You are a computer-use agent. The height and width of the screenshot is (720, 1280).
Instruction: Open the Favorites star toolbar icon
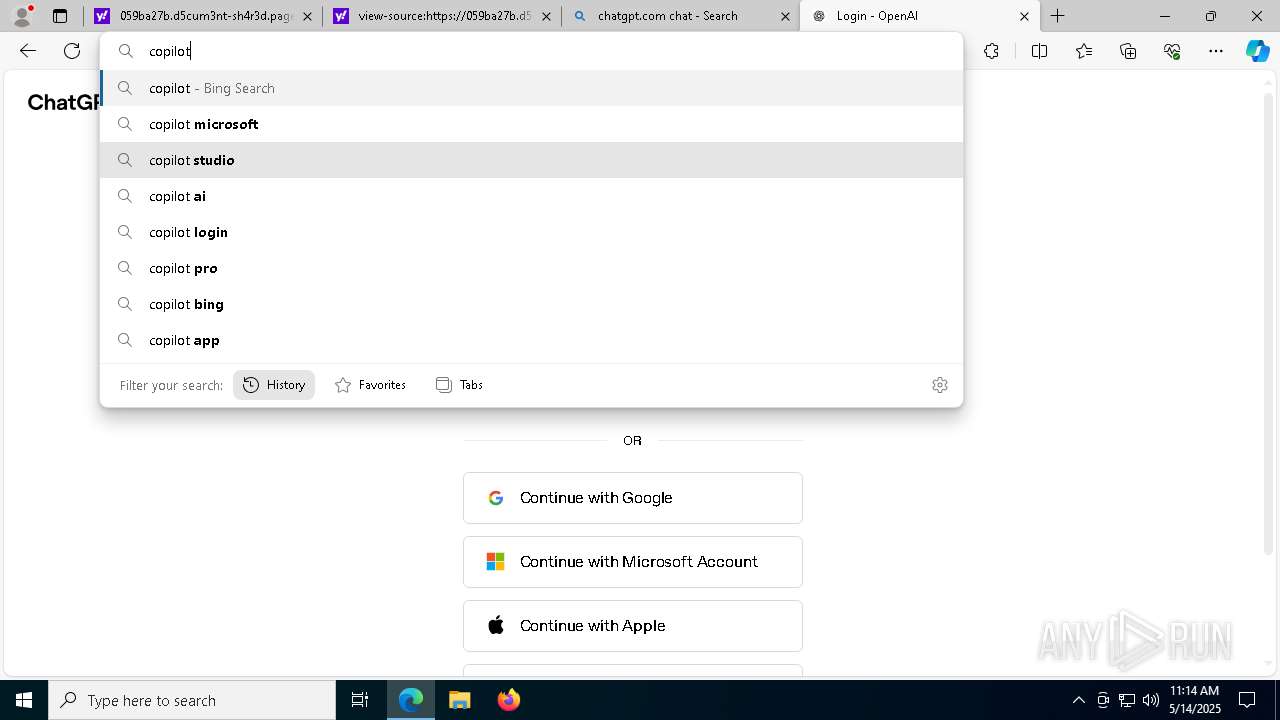(1084, 51)
